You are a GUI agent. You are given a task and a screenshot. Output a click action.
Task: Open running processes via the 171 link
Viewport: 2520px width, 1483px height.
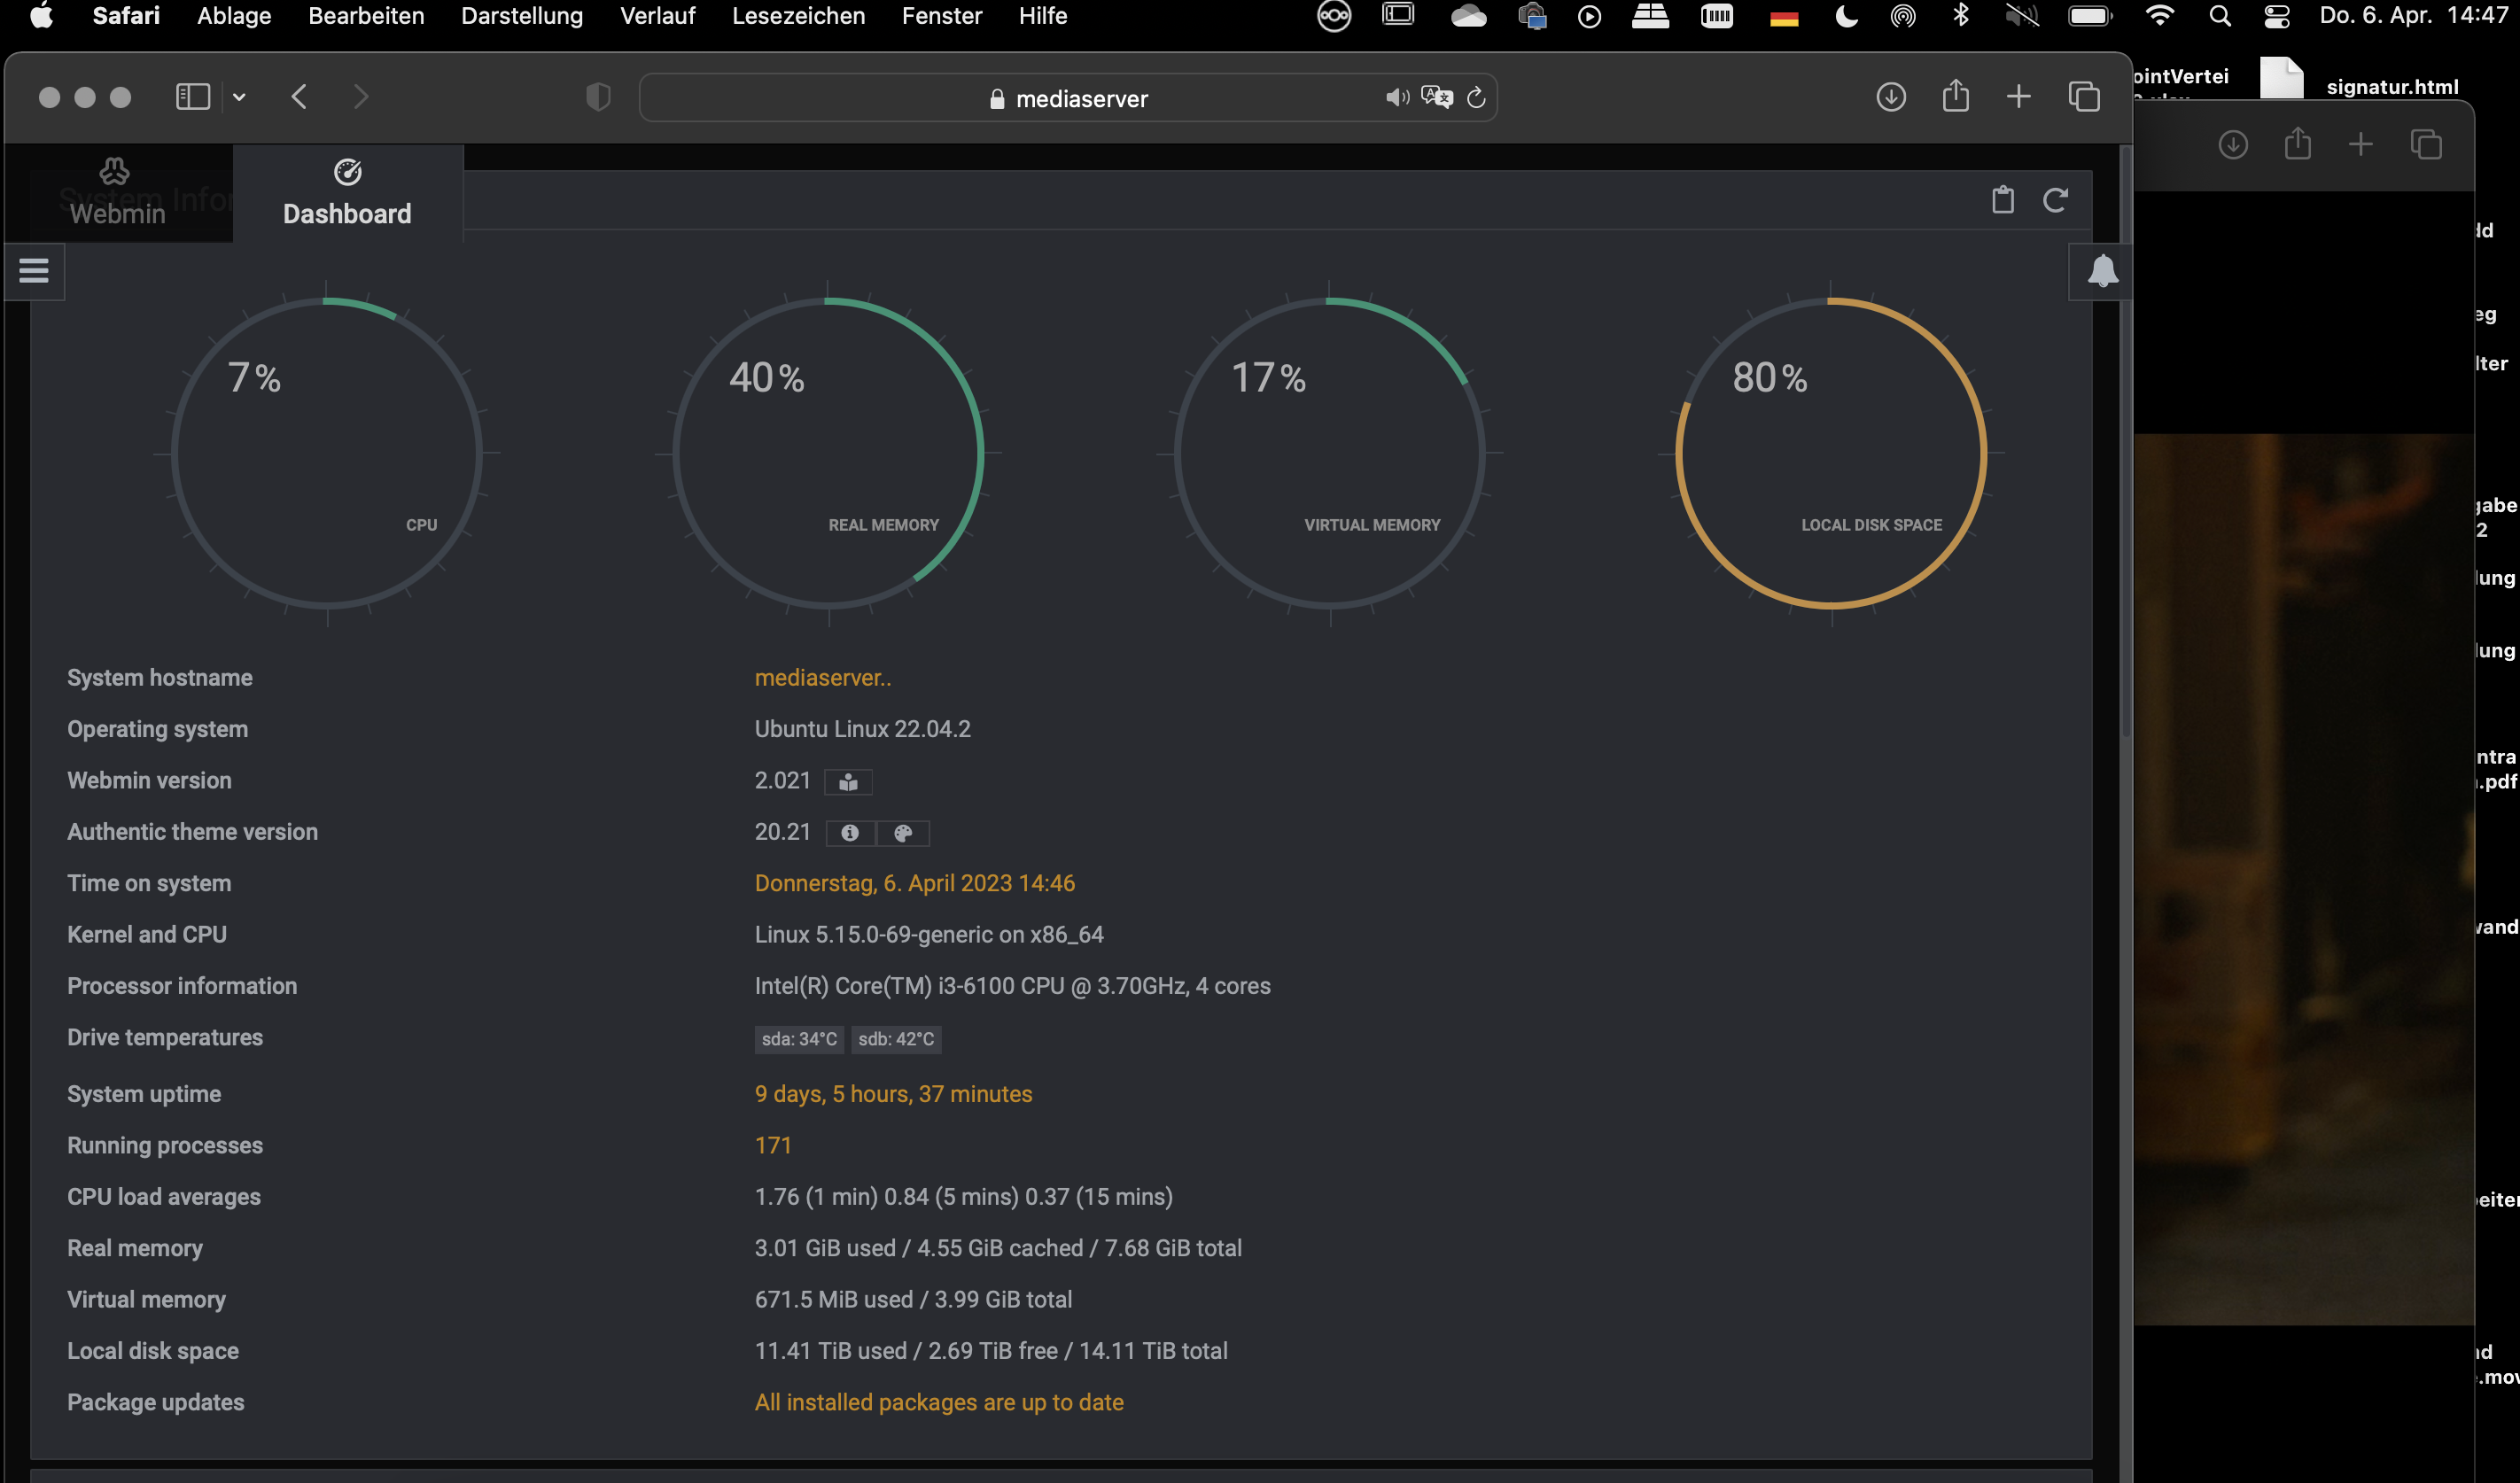click(773, 1145)
